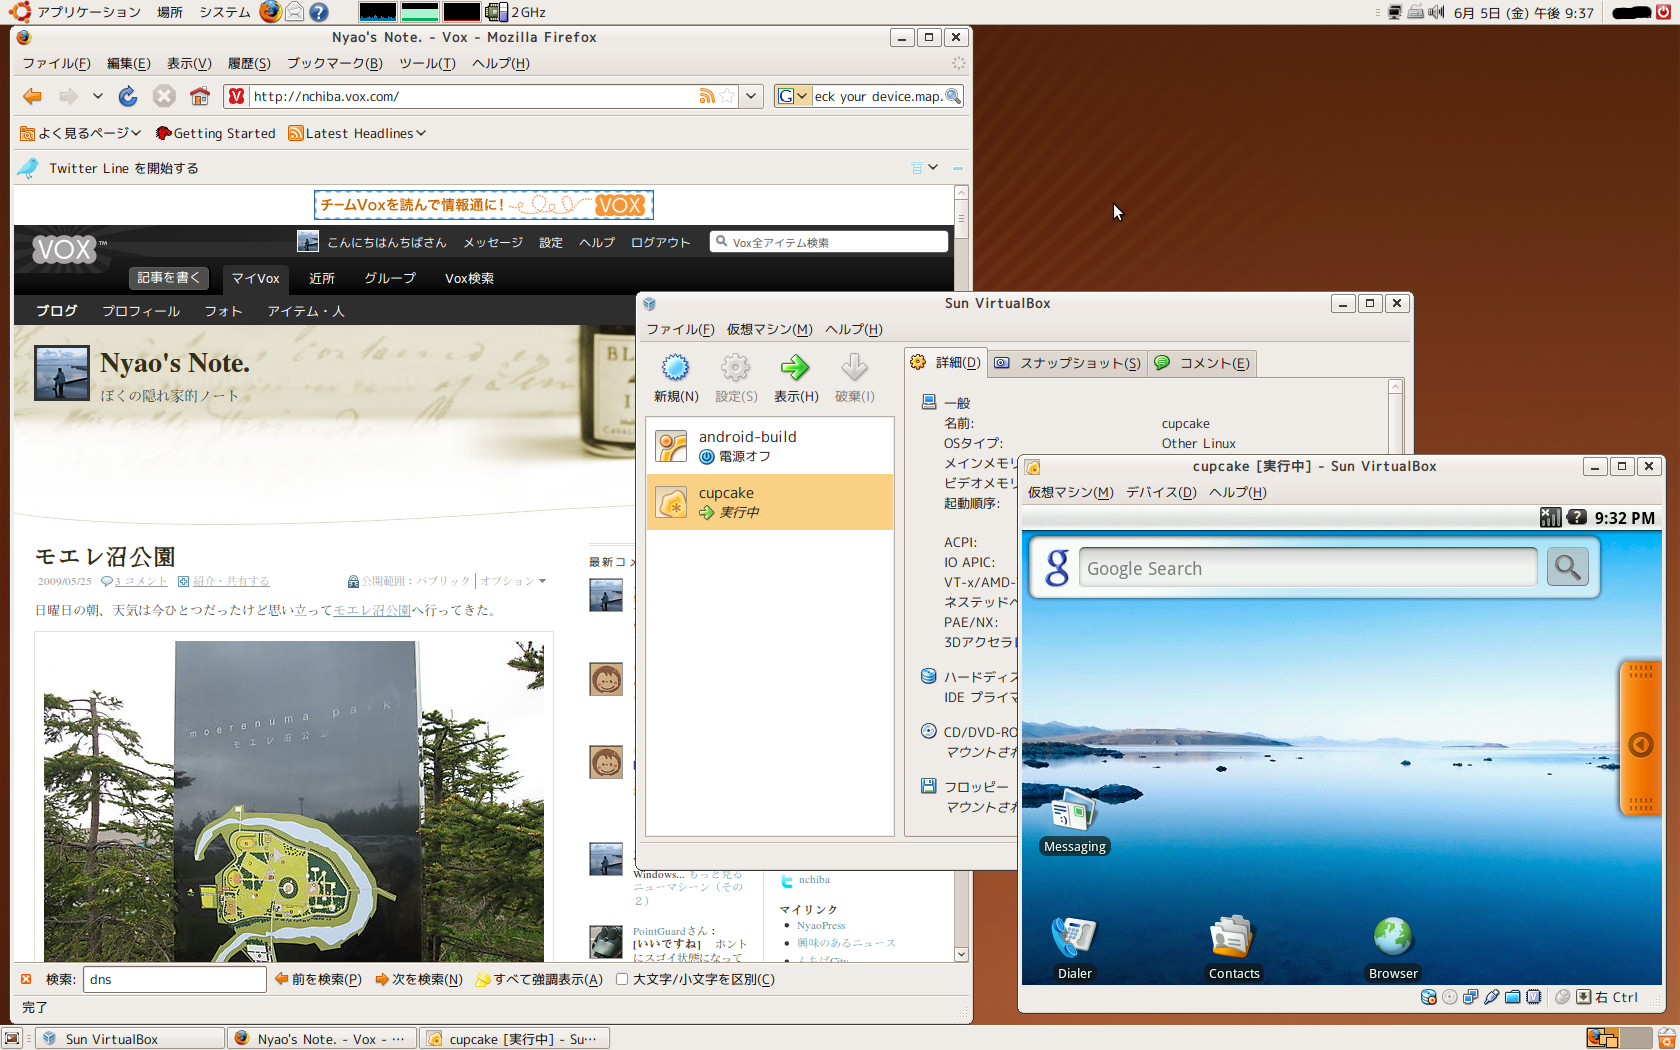Click Firefox reload page icon
Screen dimensions: 1680x1050
pos(128,96)
